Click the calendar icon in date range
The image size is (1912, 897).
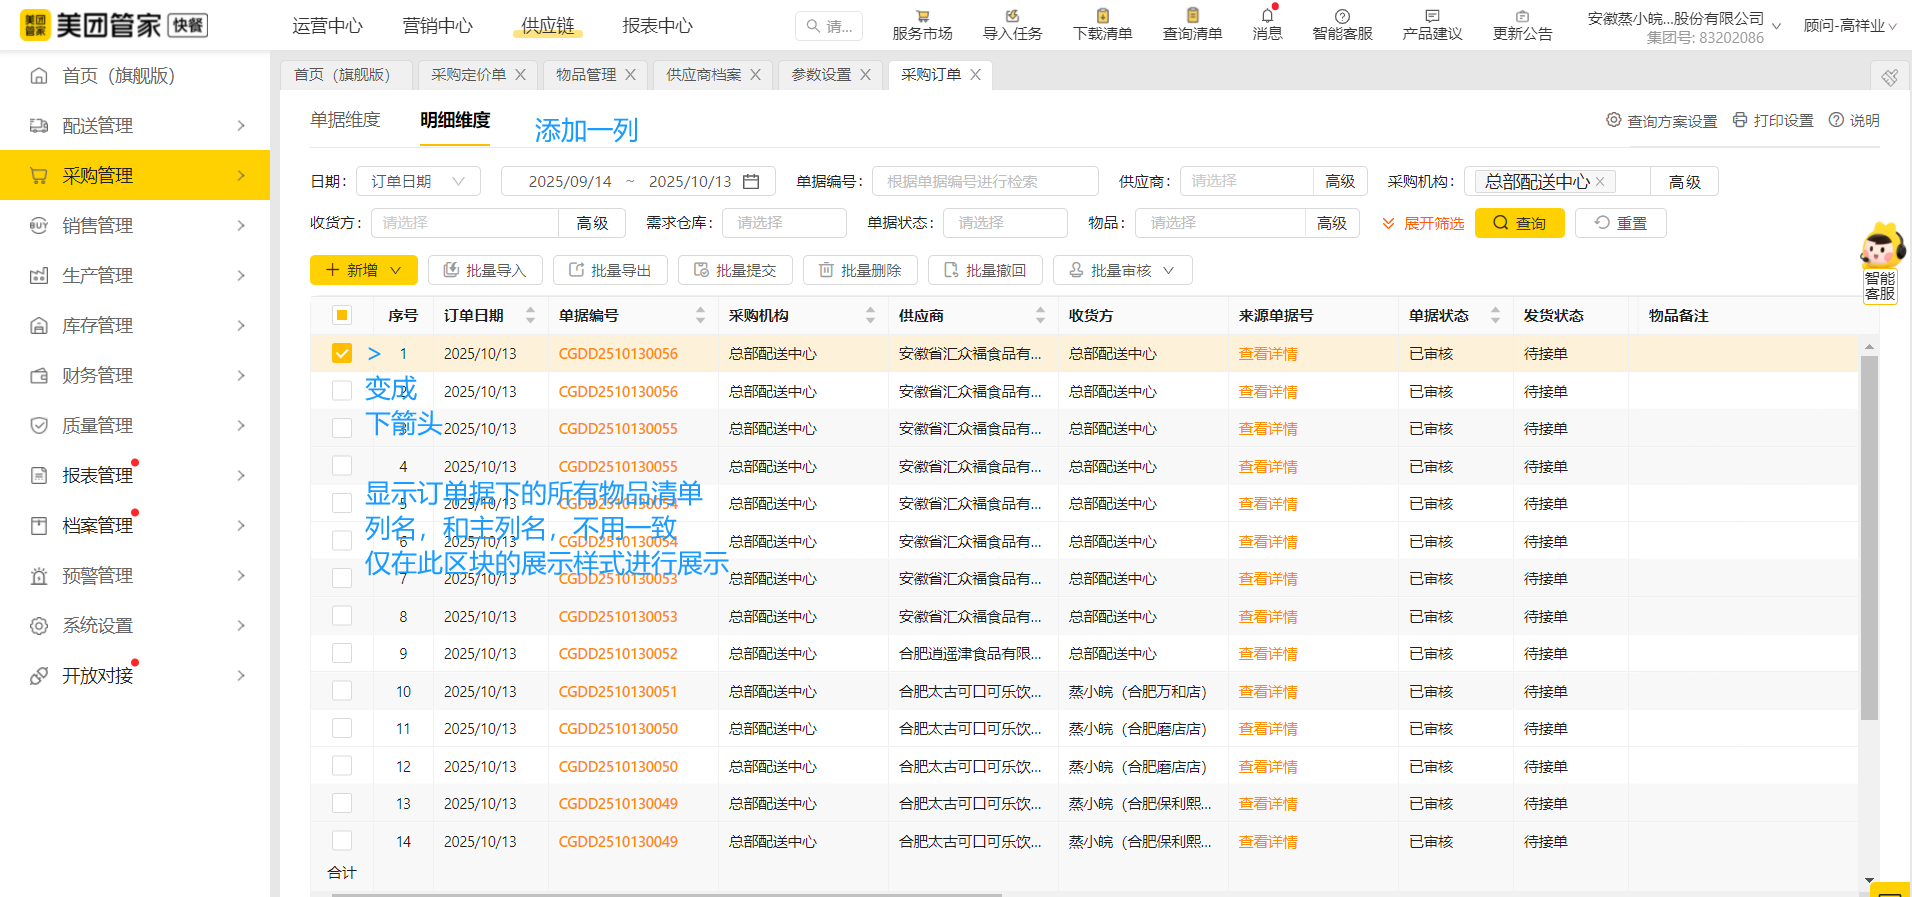point(752,181)
